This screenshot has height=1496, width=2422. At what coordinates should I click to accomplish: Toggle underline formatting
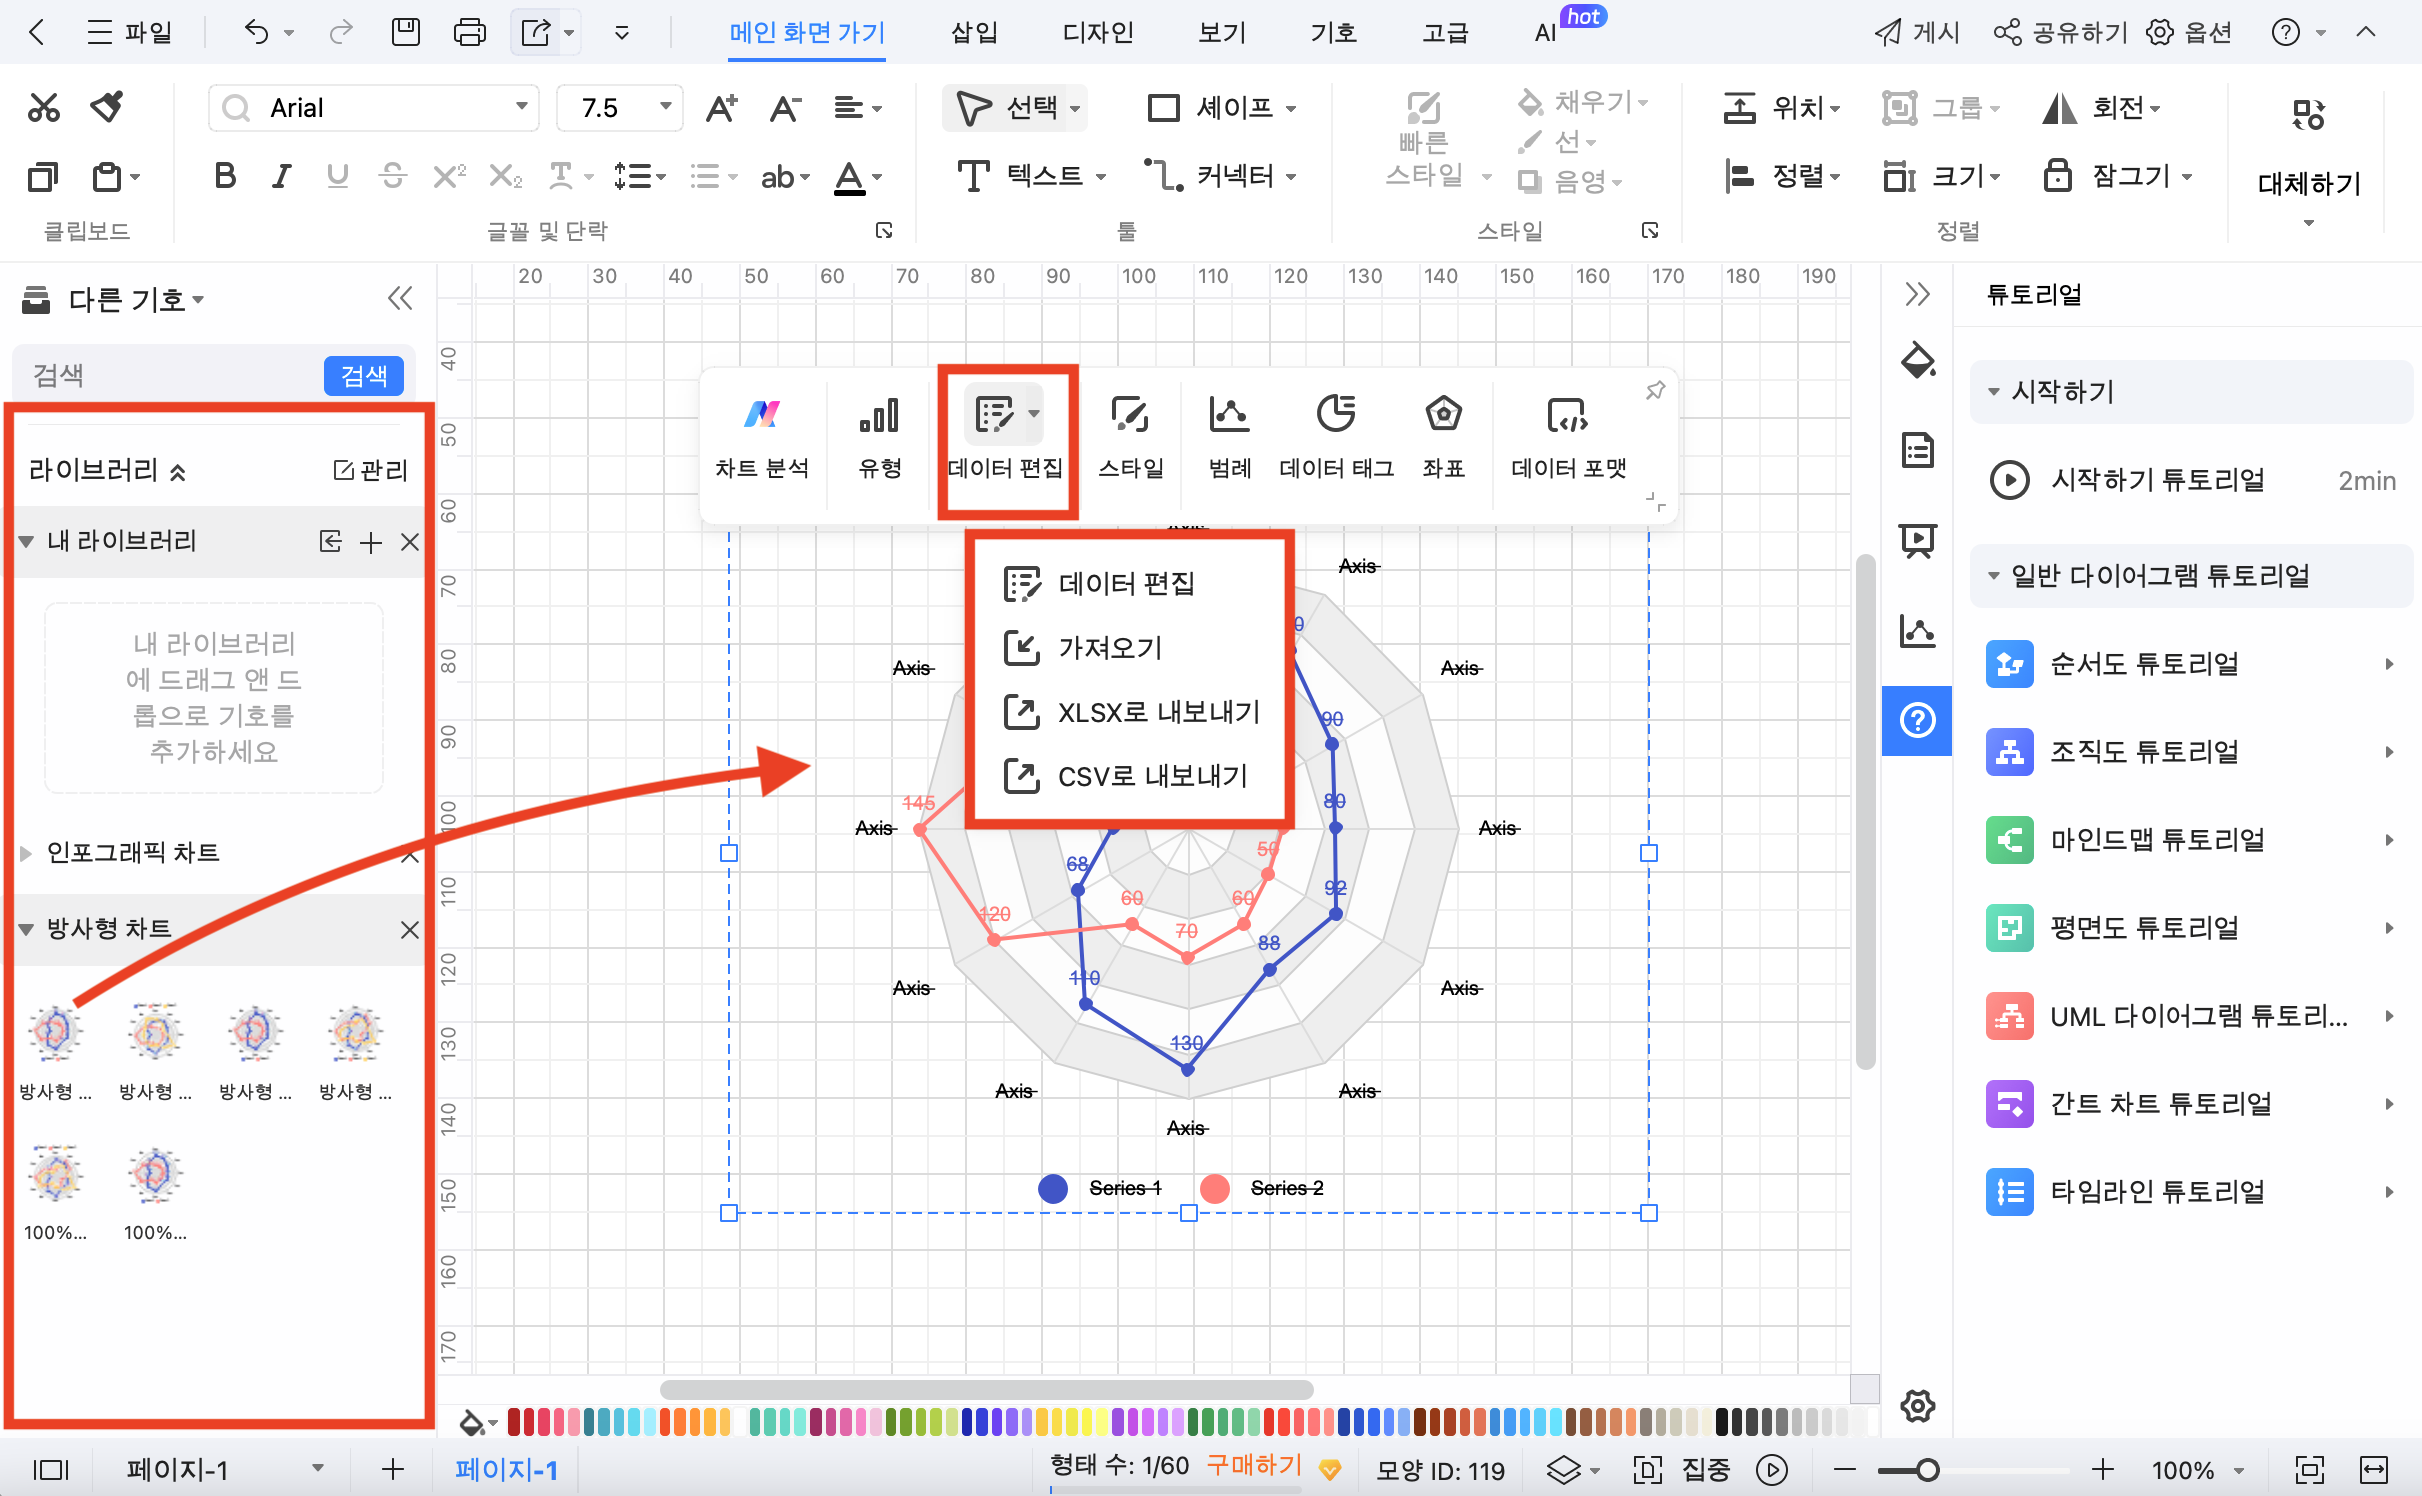click(337, 177)
